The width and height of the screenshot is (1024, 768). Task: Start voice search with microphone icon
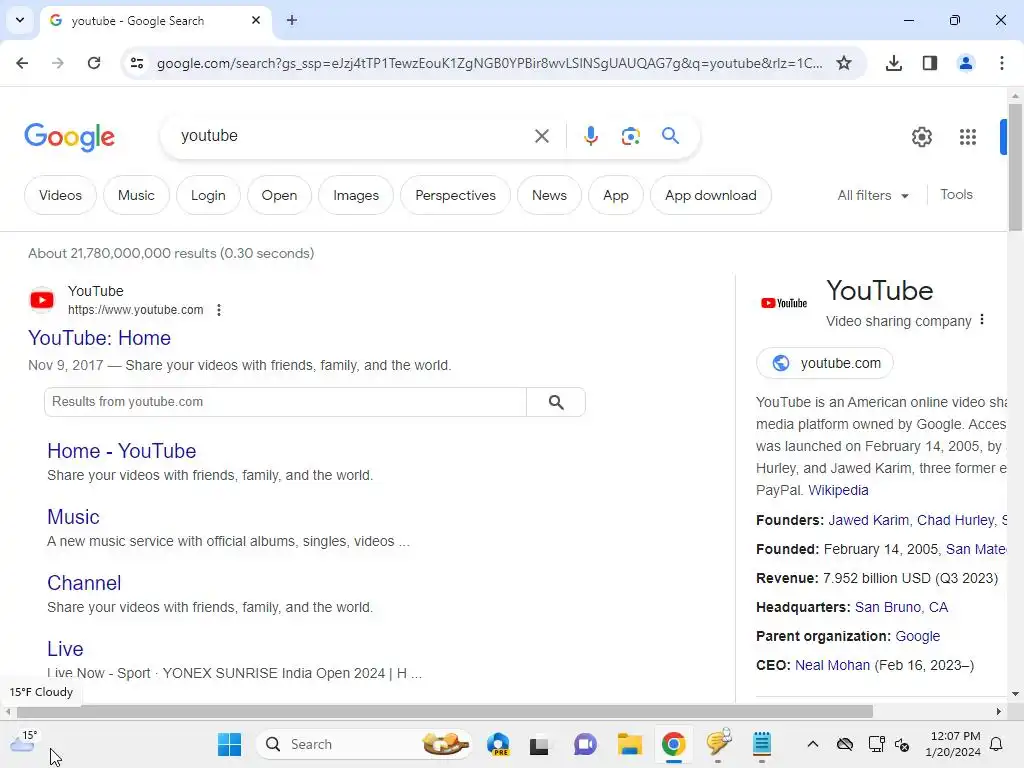coord(590,136)
